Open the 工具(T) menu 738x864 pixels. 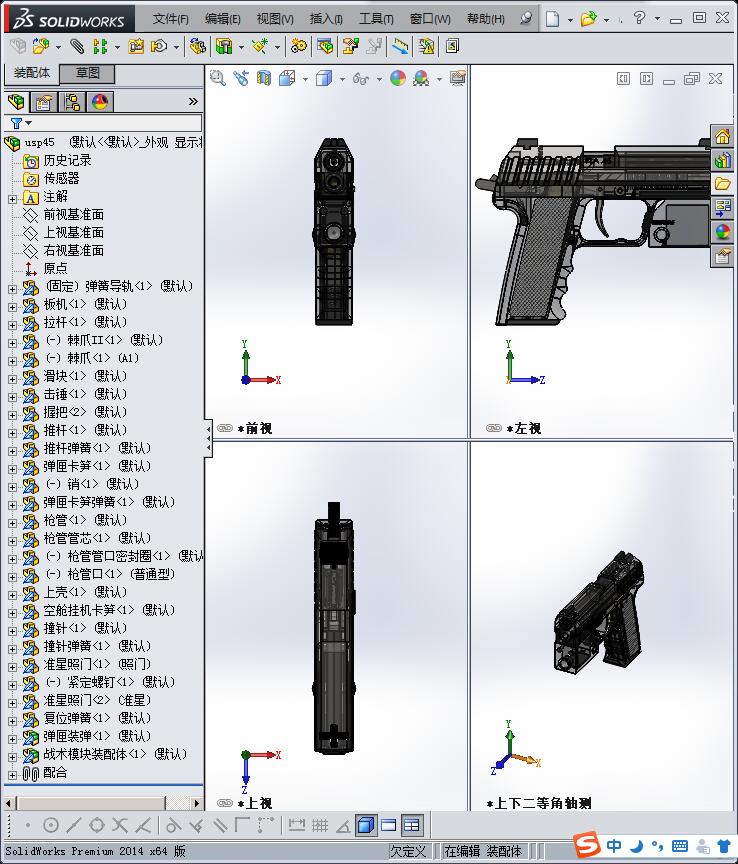pos(376,19)
